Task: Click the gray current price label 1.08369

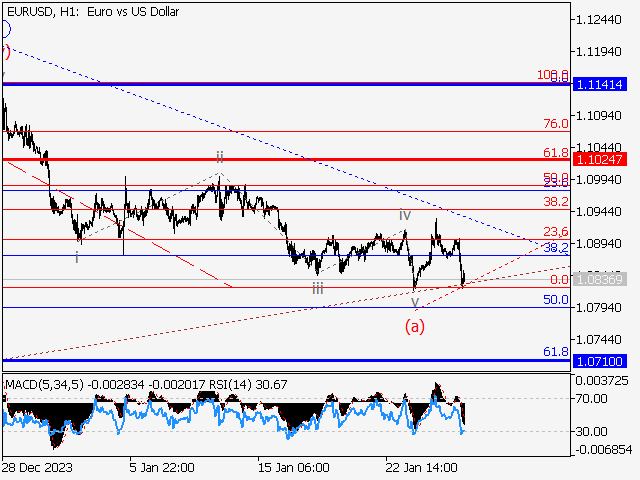Action: click(x=600, y=279)
